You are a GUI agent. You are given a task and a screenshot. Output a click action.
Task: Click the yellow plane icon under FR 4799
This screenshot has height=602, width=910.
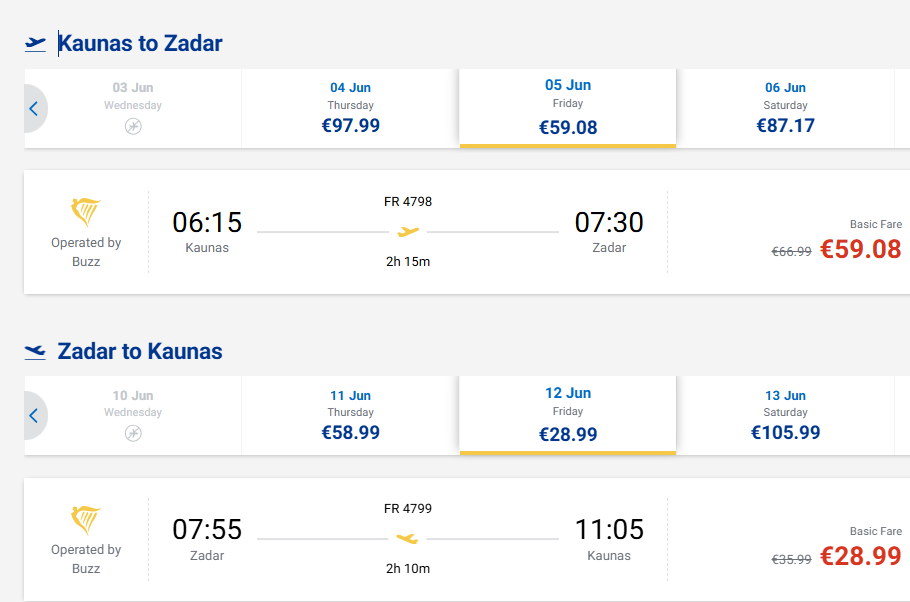point(408,539)
